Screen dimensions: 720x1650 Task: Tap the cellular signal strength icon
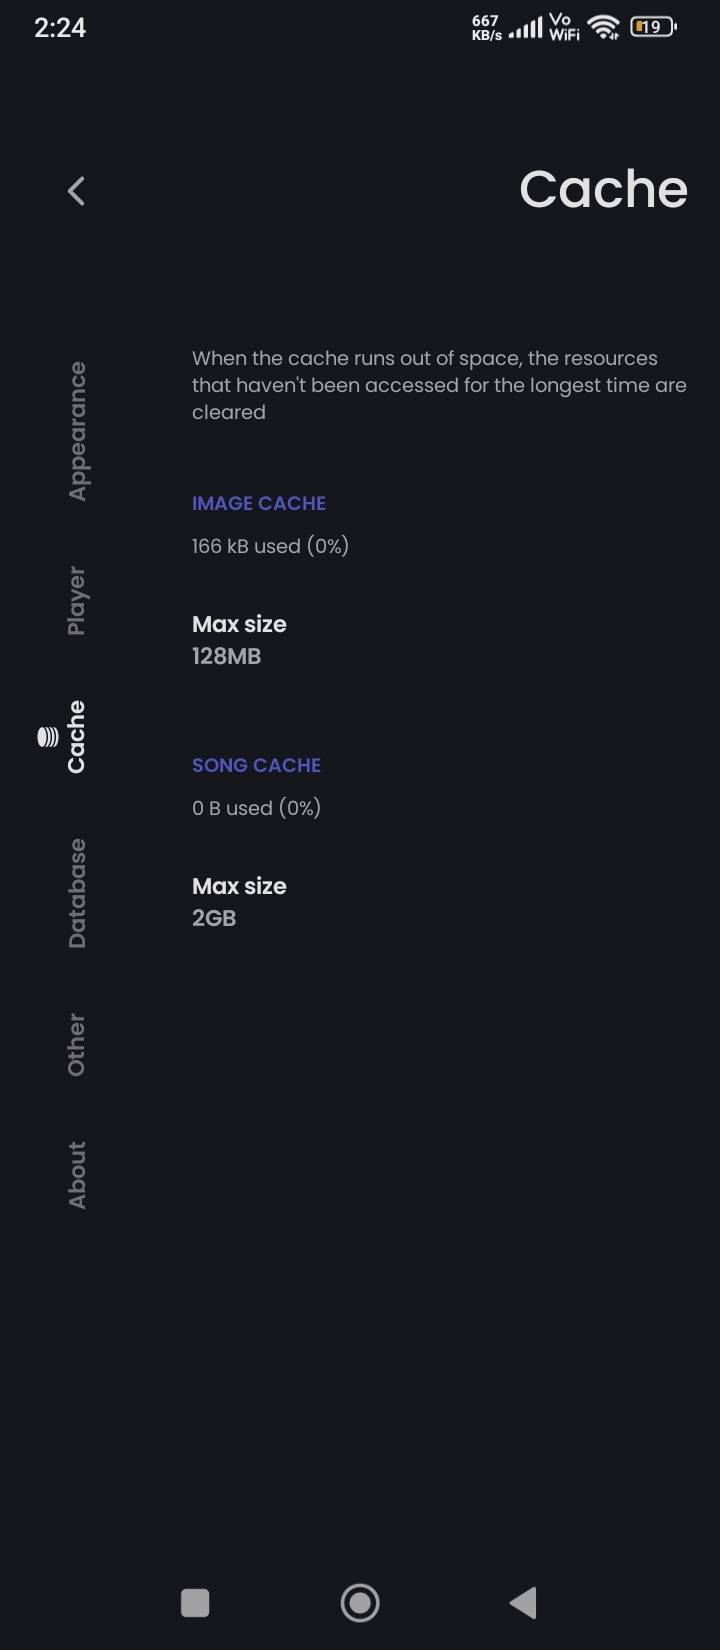tap(525, 29)
